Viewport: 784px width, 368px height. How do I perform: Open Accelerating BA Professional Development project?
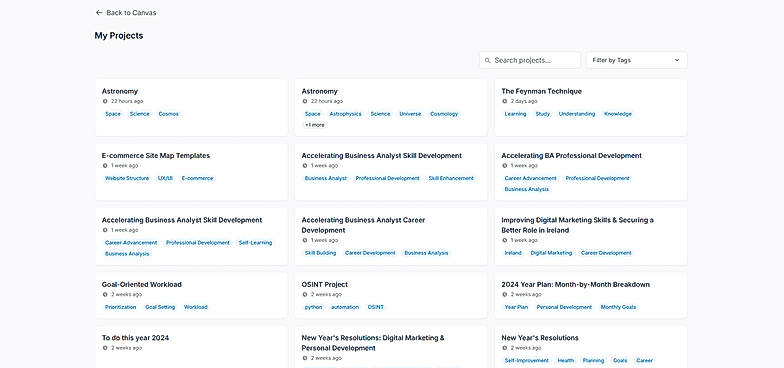572,156
